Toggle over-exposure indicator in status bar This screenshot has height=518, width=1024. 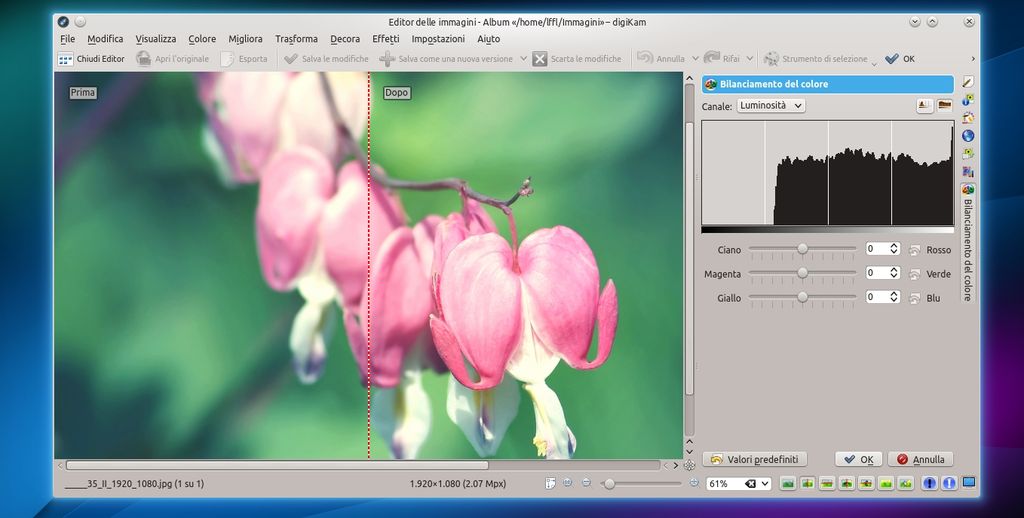[x=948, y=483]
